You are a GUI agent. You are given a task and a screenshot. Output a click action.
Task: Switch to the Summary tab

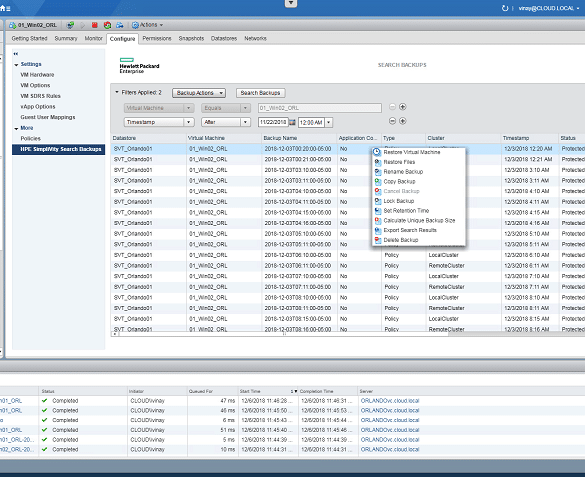click(66, 38)
